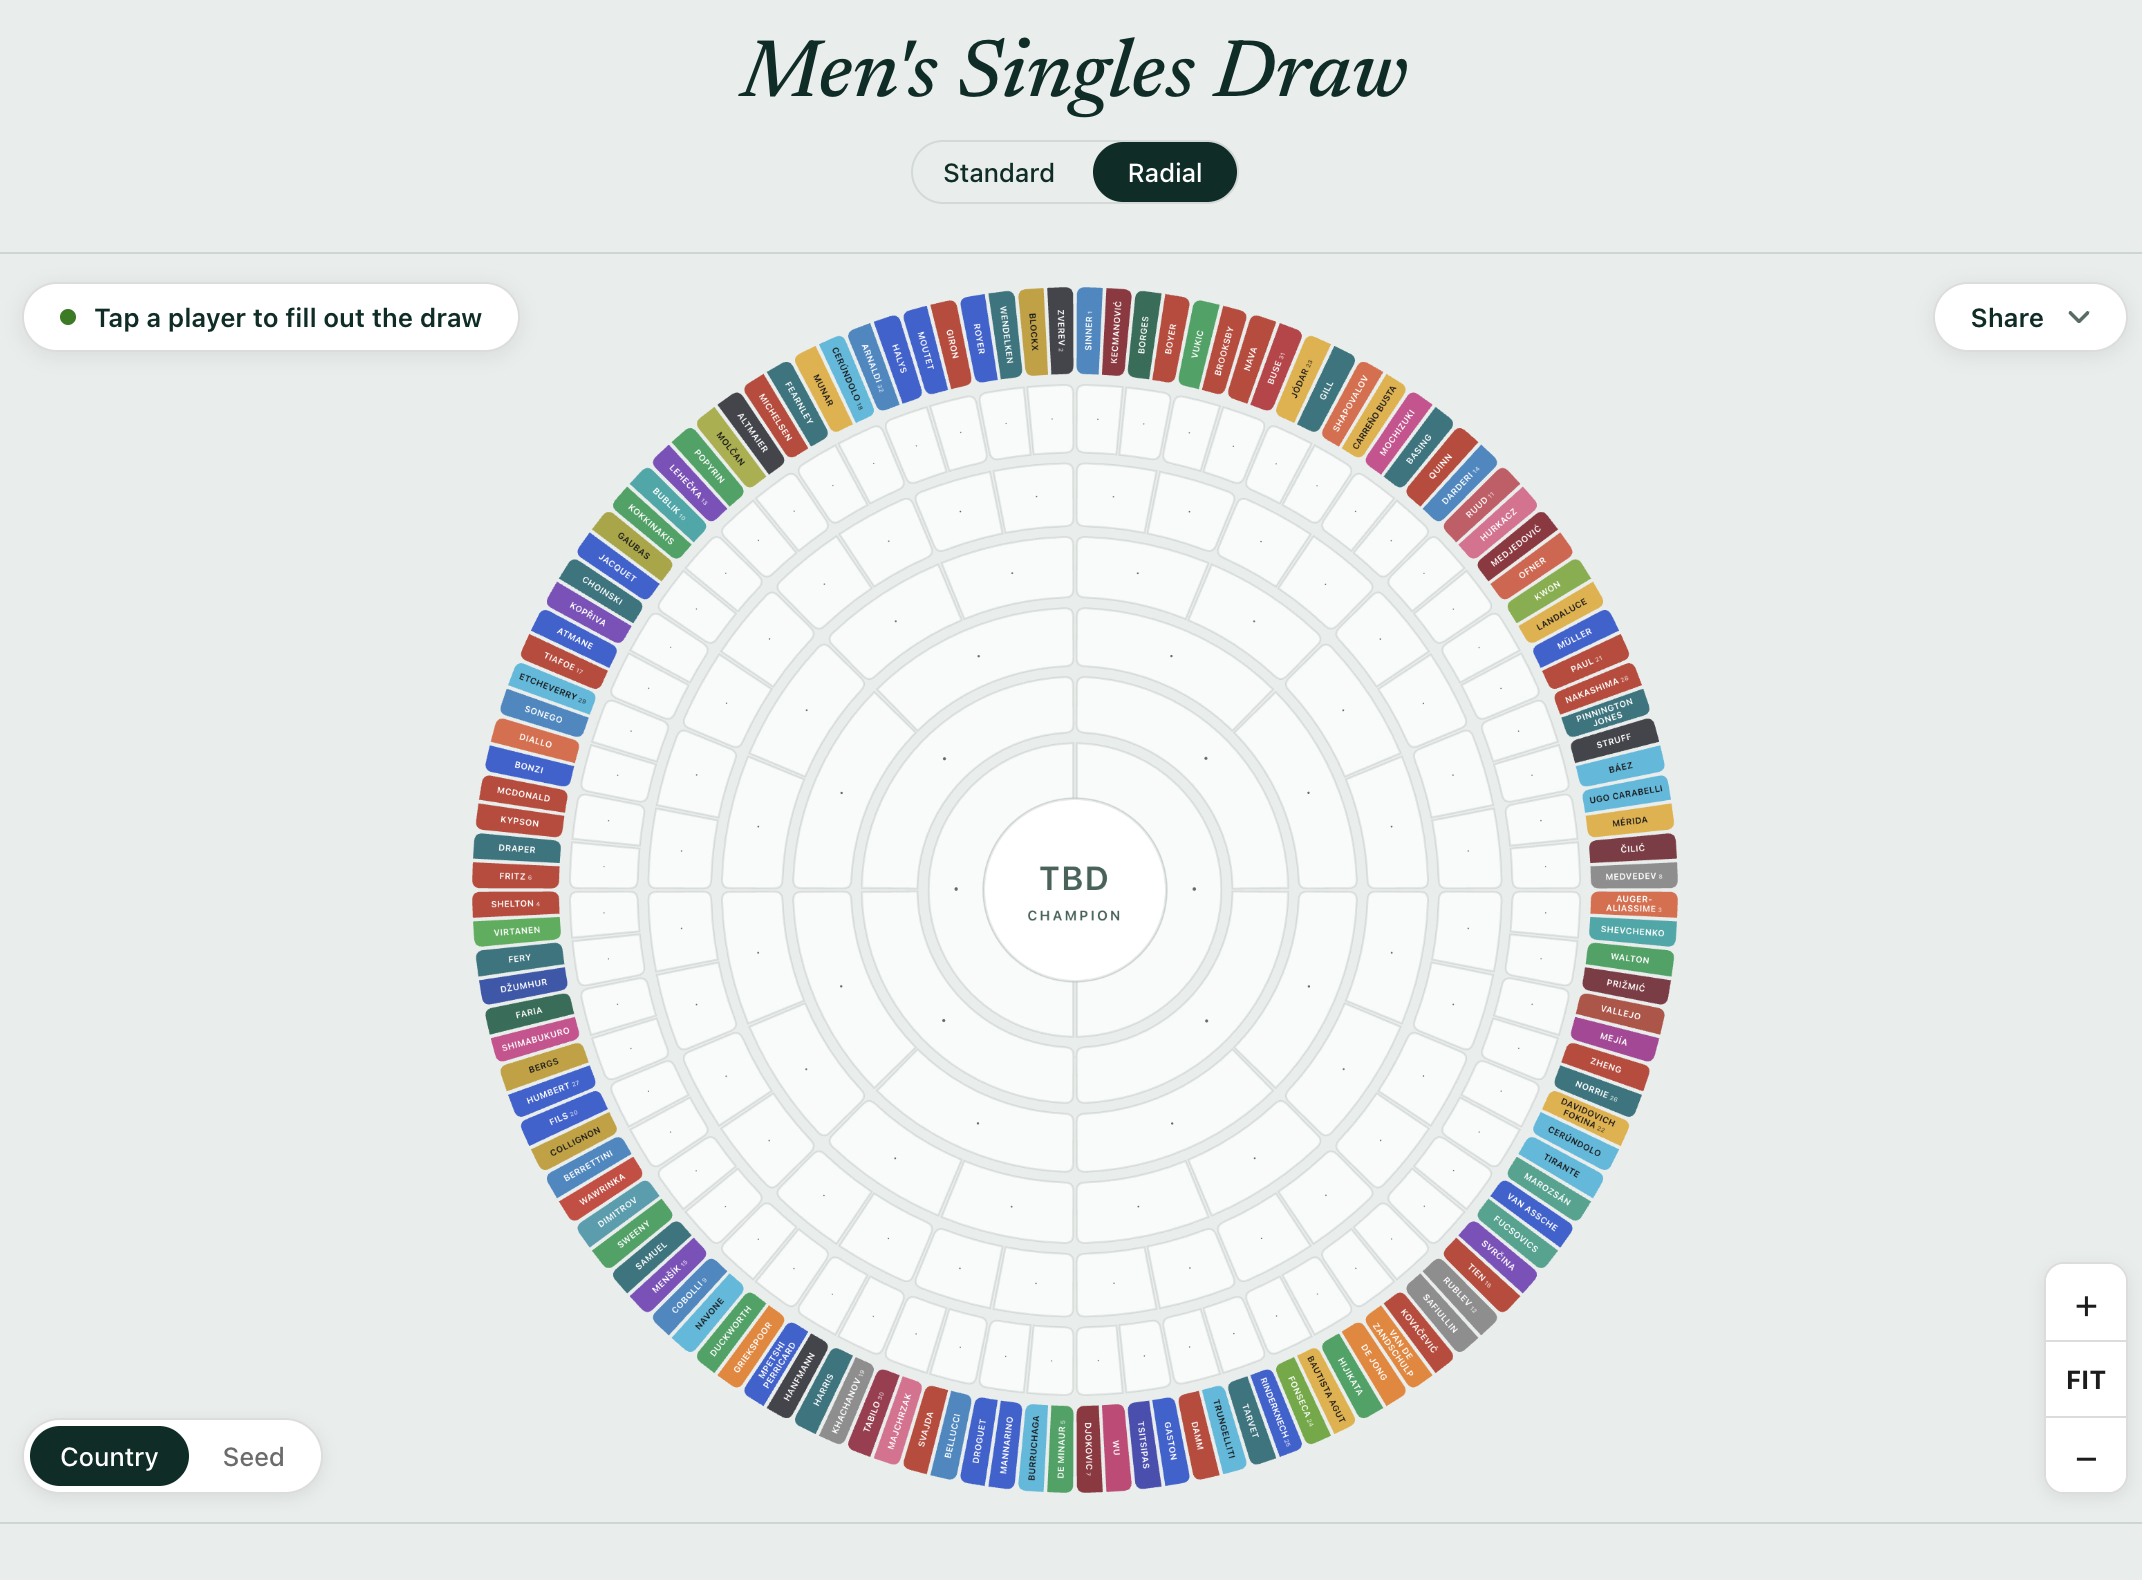
Task: Select the Fritz player tile
Action: click(516, 876)
